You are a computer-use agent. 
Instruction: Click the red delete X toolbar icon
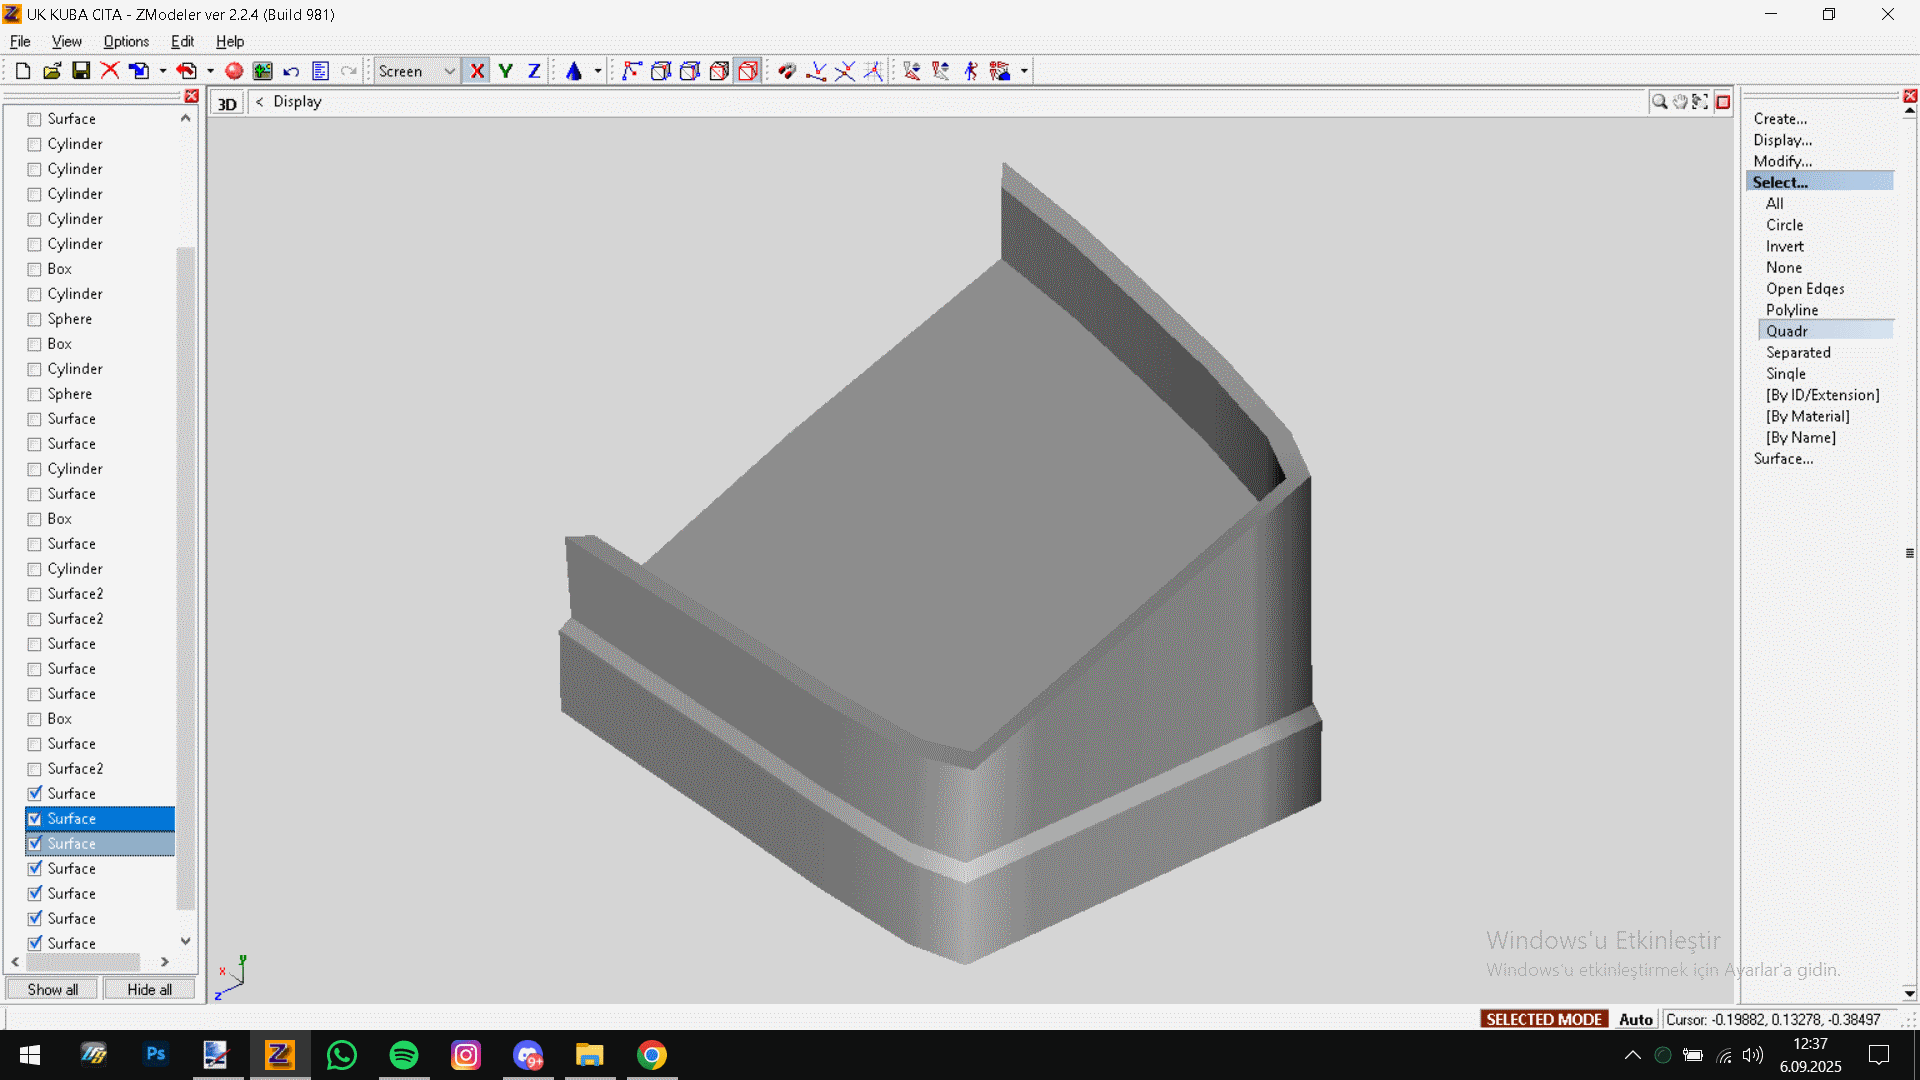[x=110, y=71]
